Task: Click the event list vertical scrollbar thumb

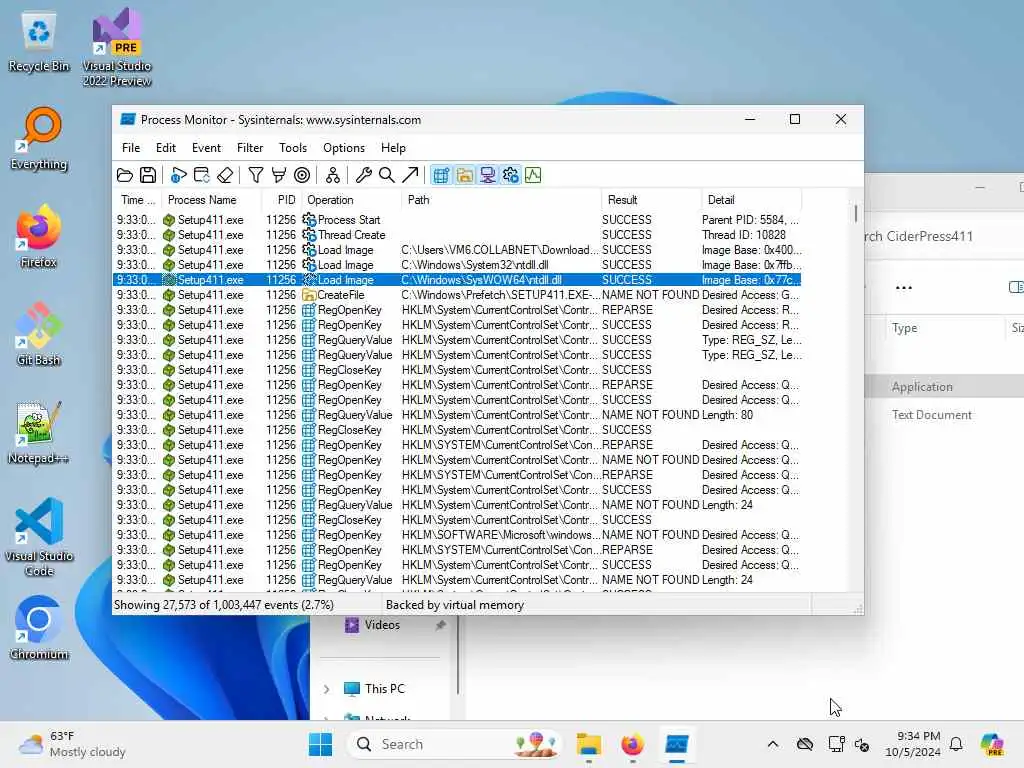Action: pos(856,214)
